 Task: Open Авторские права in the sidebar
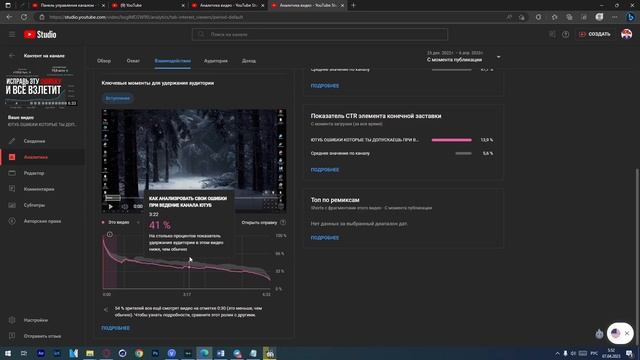(x=42, y=221)
